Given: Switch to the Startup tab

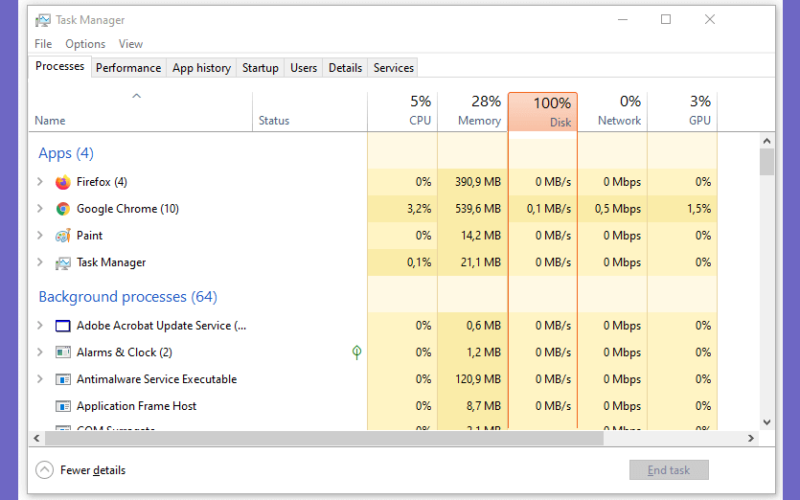Looking at the screenshot, I should [x=260, y=68].
